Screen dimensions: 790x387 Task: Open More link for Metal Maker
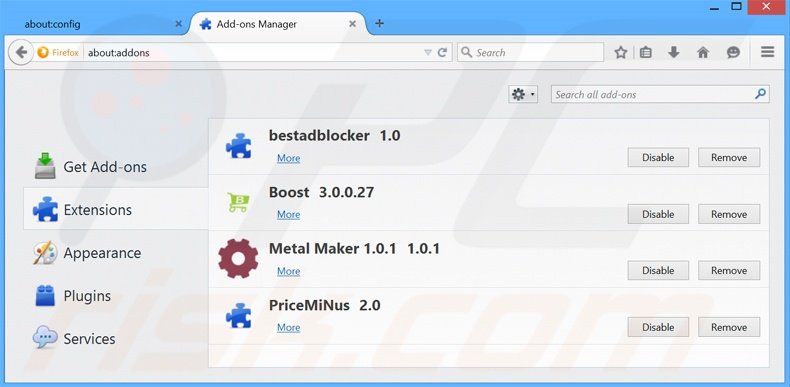tap(289, 271)
